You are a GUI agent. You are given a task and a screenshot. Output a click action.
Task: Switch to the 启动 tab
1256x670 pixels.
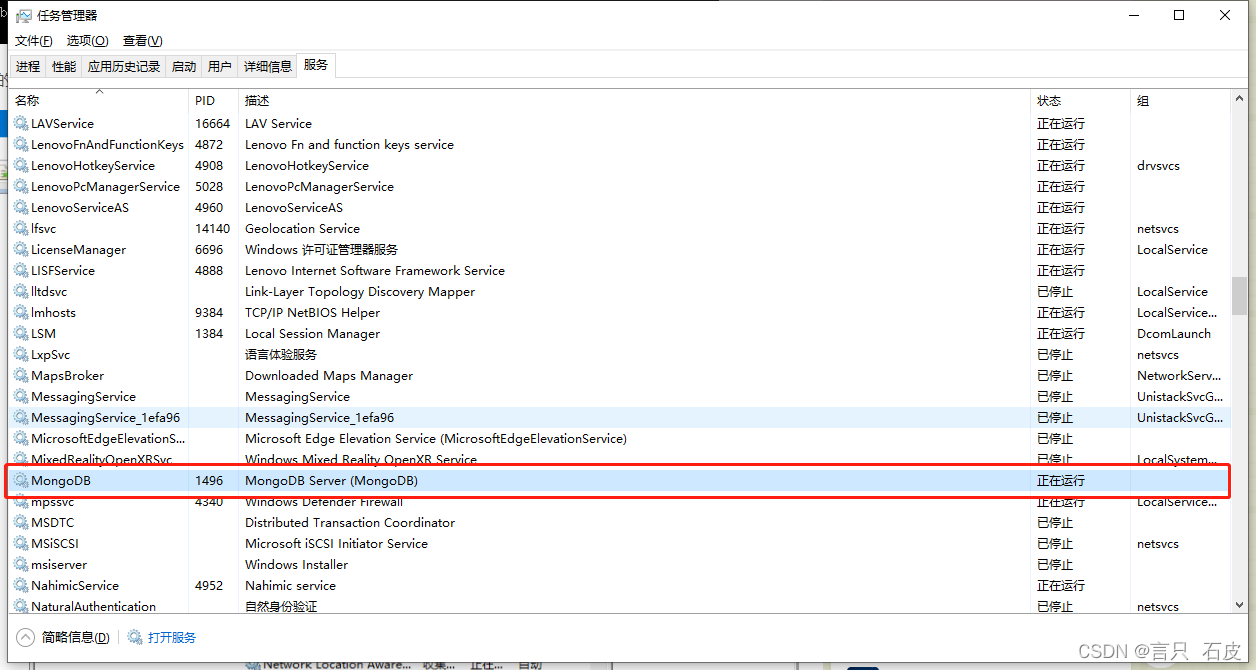184,66
